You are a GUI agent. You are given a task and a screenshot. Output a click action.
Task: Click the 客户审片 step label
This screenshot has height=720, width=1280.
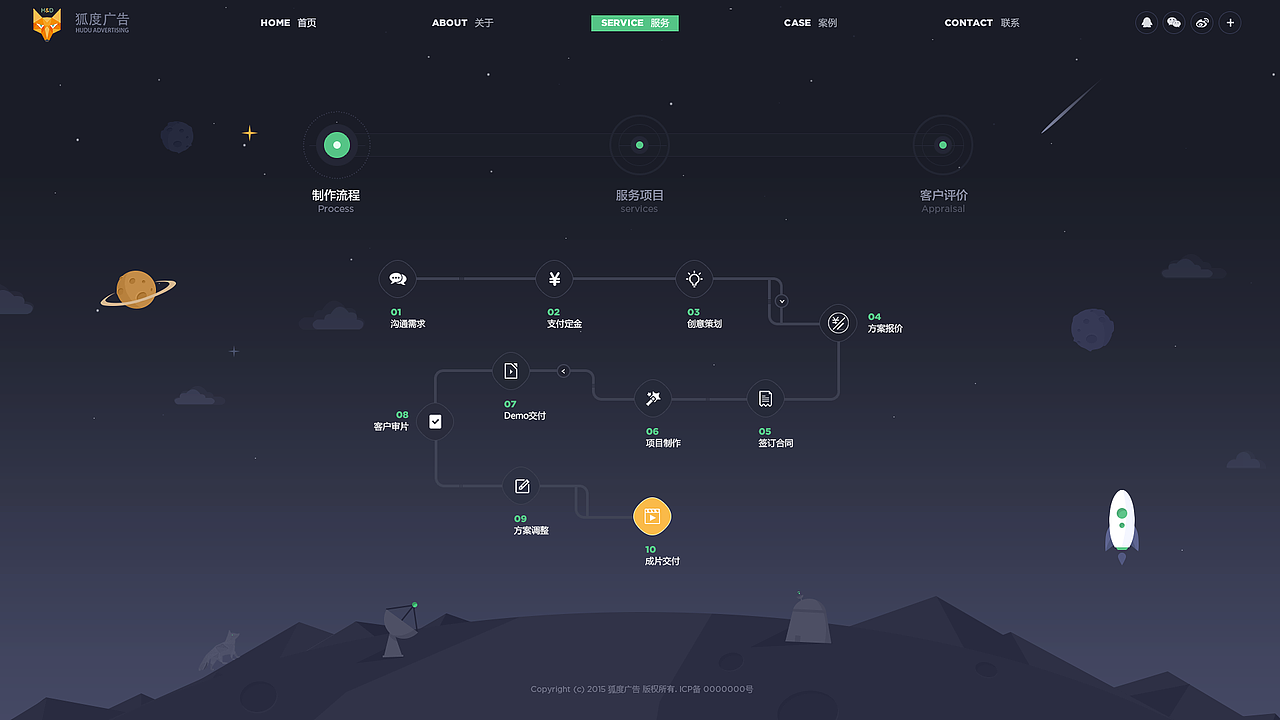click(x=391, y=427)
